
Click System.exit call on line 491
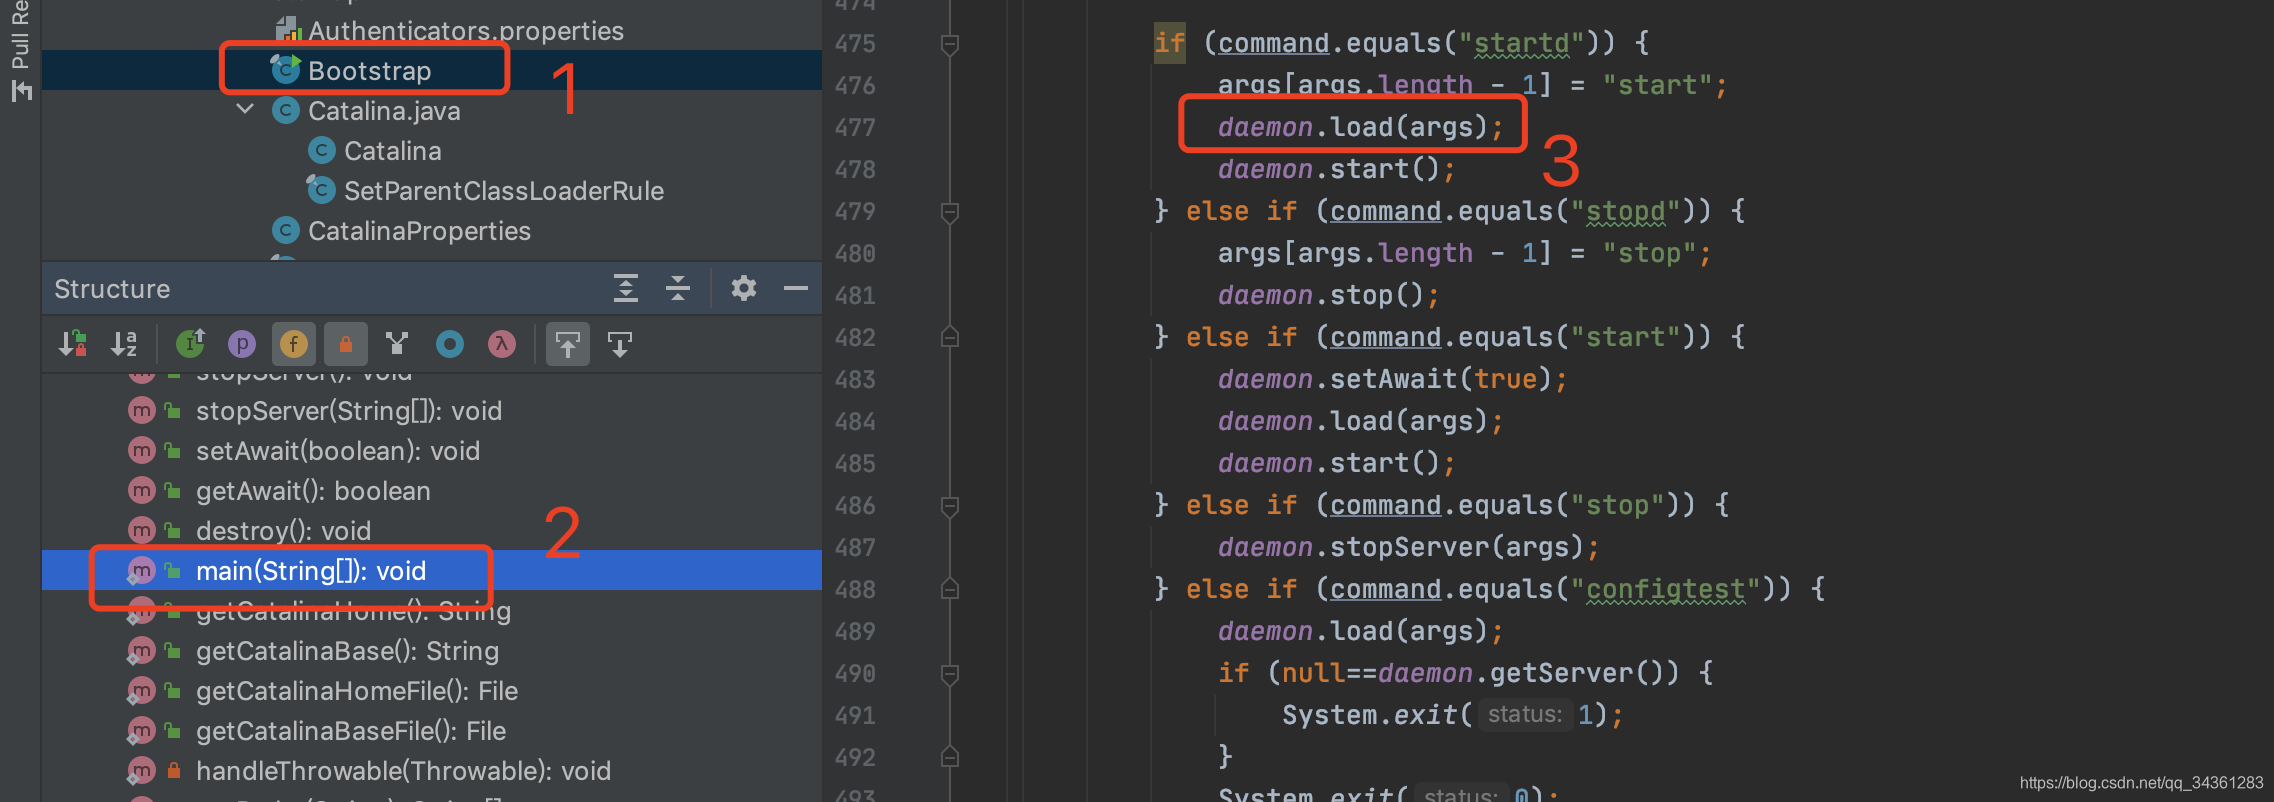[x=1452, y=715]
